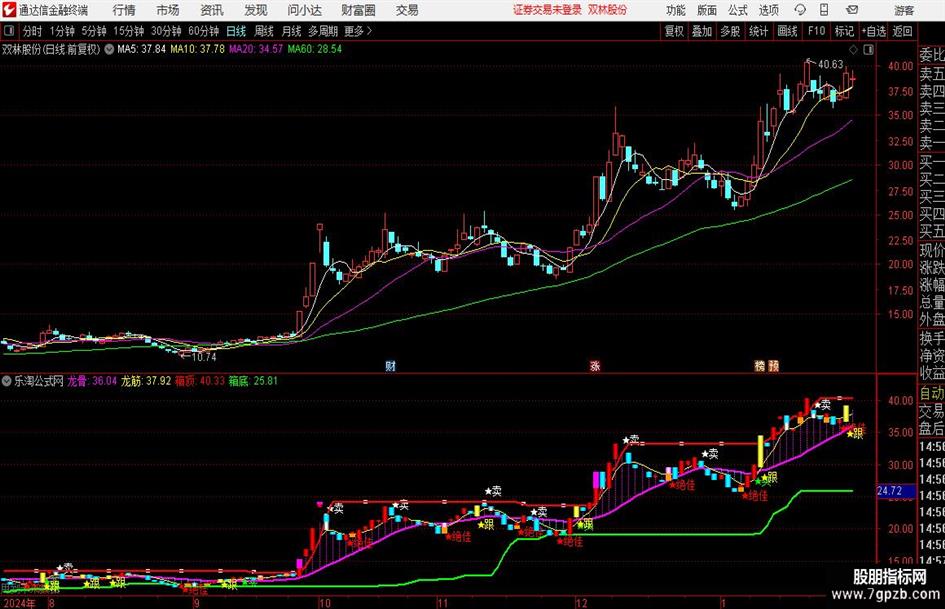945x609 pixels.
Task: Open the 问小达 menu
Action: click(304, 10)
